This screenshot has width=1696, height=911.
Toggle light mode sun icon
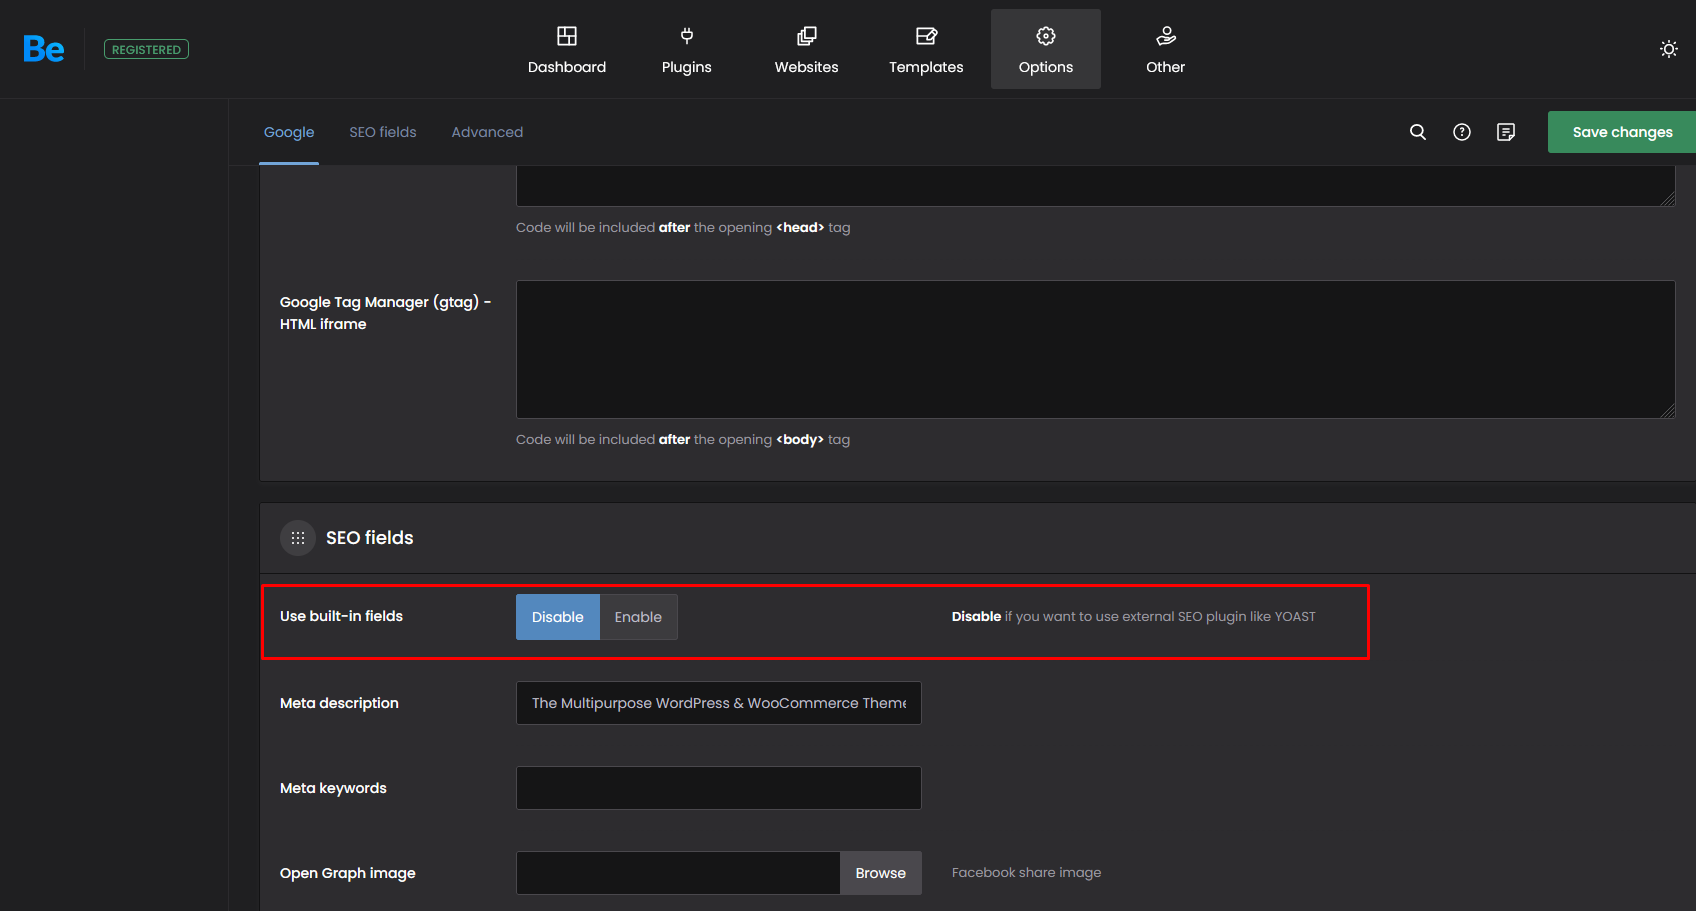[x=1669, y=49]
